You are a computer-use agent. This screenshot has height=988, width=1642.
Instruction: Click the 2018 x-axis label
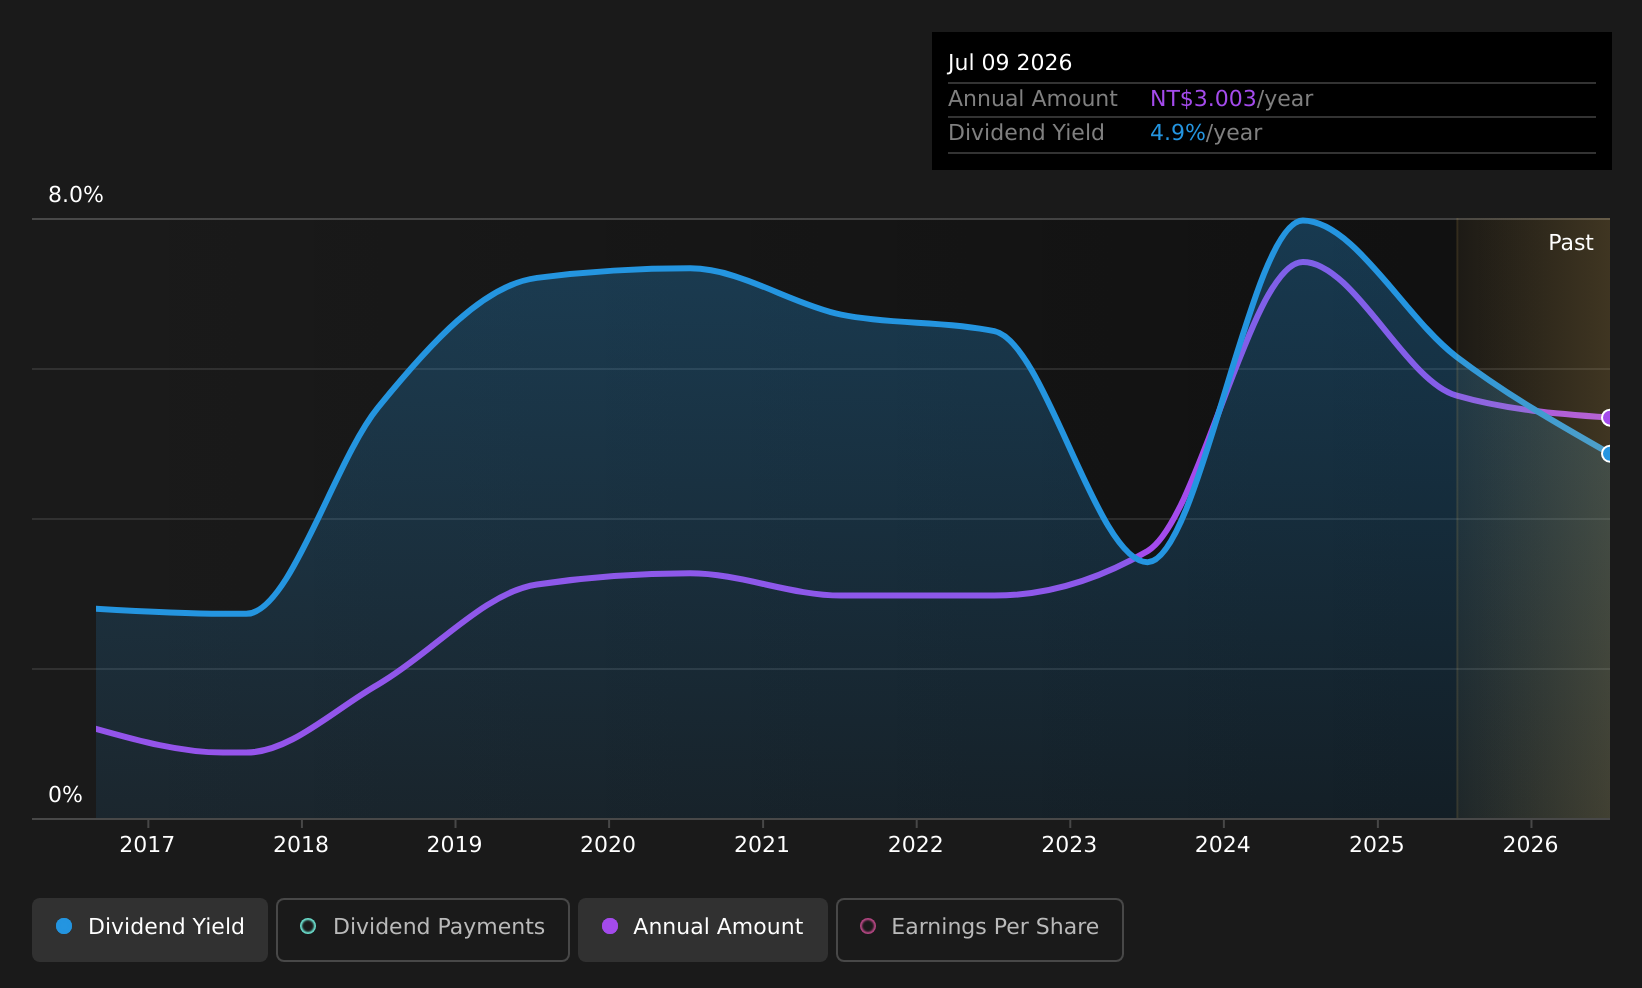coord(301,845)
